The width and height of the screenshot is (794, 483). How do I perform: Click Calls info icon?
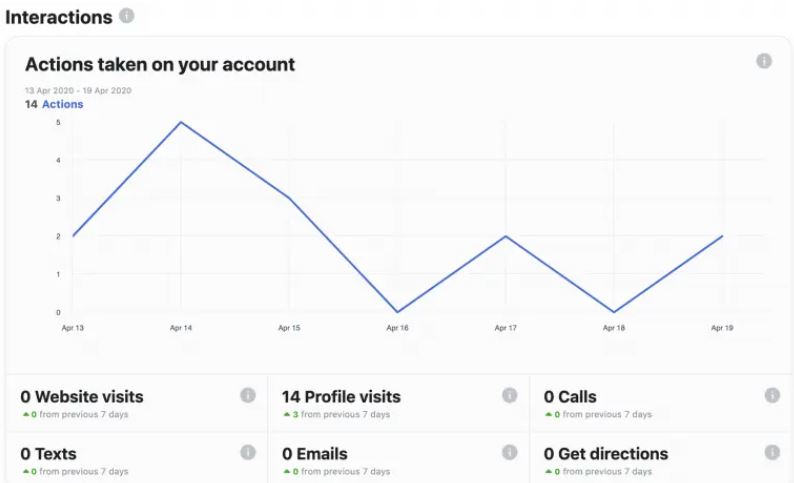pos(772,395)
